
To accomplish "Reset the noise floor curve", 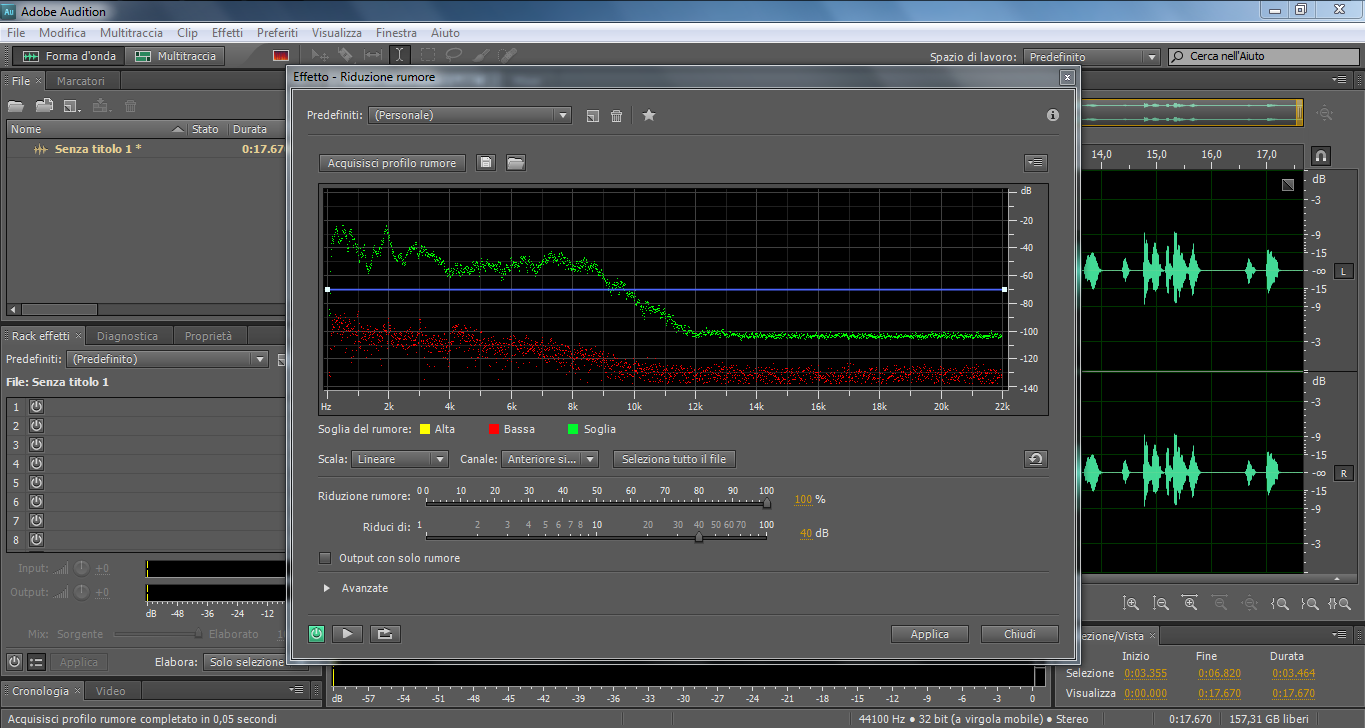I will coord(1036,459).
